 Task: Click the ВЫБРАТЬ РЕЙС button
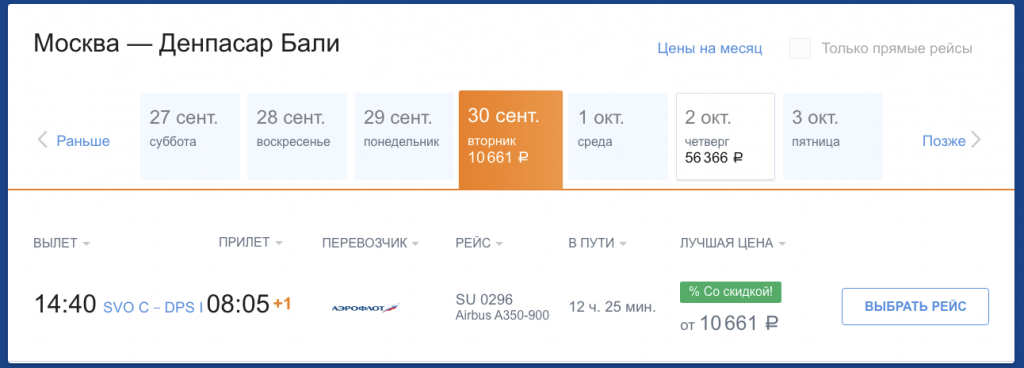coord(916,307)
